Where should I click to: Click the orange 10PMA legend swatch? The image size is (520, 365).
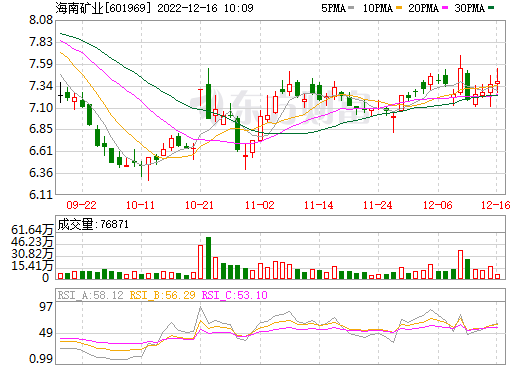click(x=399, y=8)
